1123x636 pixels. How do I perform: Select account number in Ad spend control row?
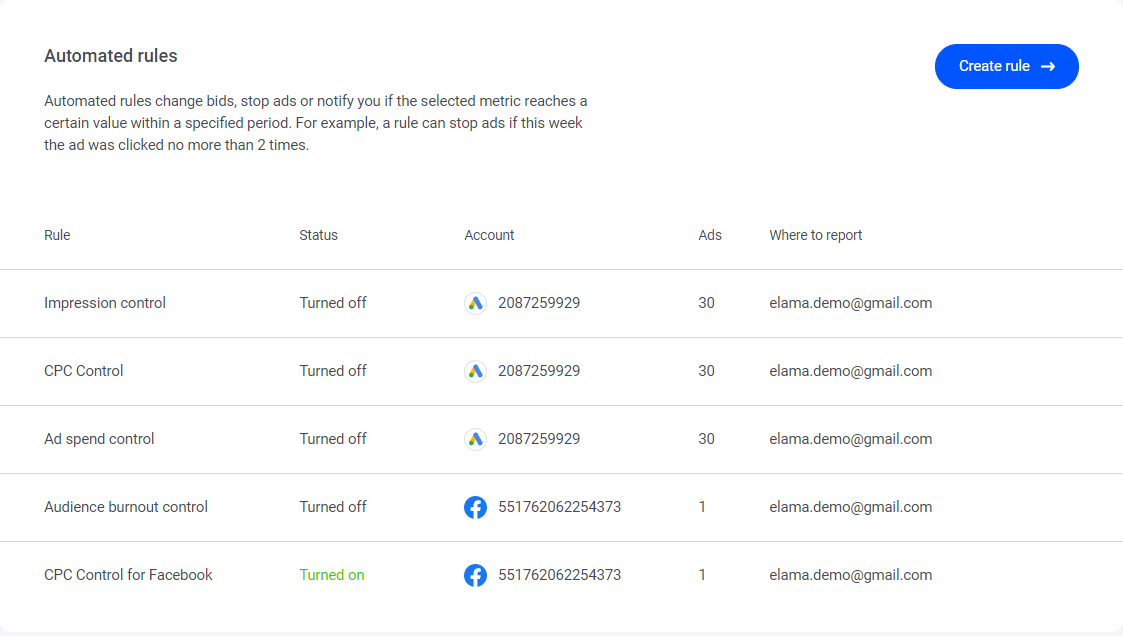click(x=539, y=439)
